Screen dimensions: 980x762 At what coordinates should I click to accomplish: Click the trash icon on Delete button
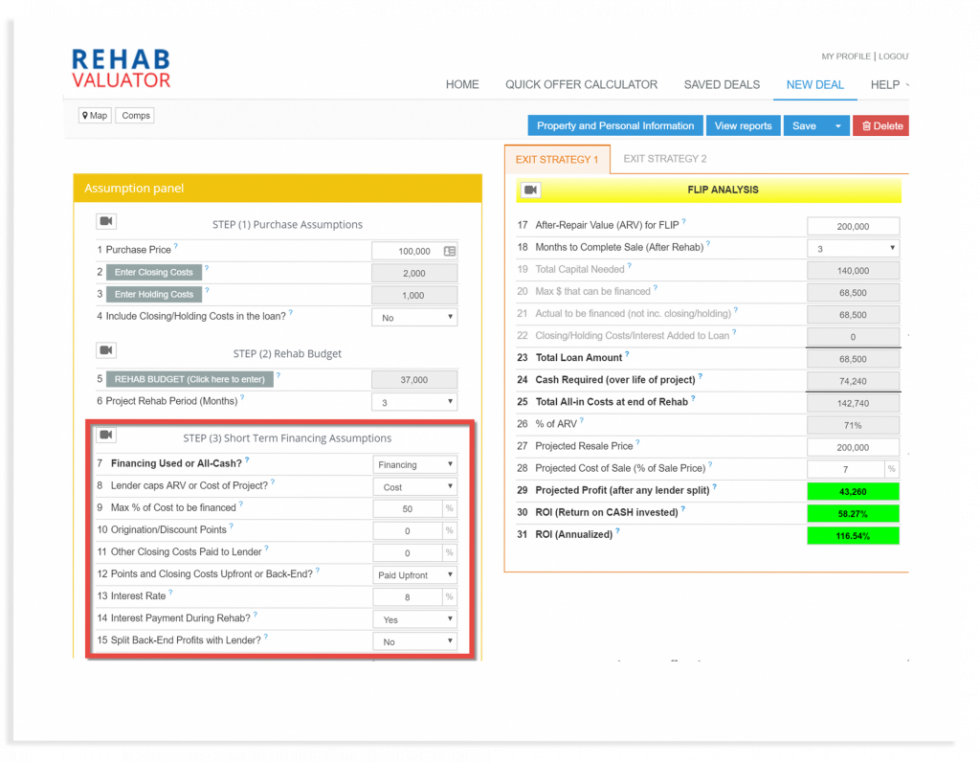pyautogui.click(x=864, y=125)
